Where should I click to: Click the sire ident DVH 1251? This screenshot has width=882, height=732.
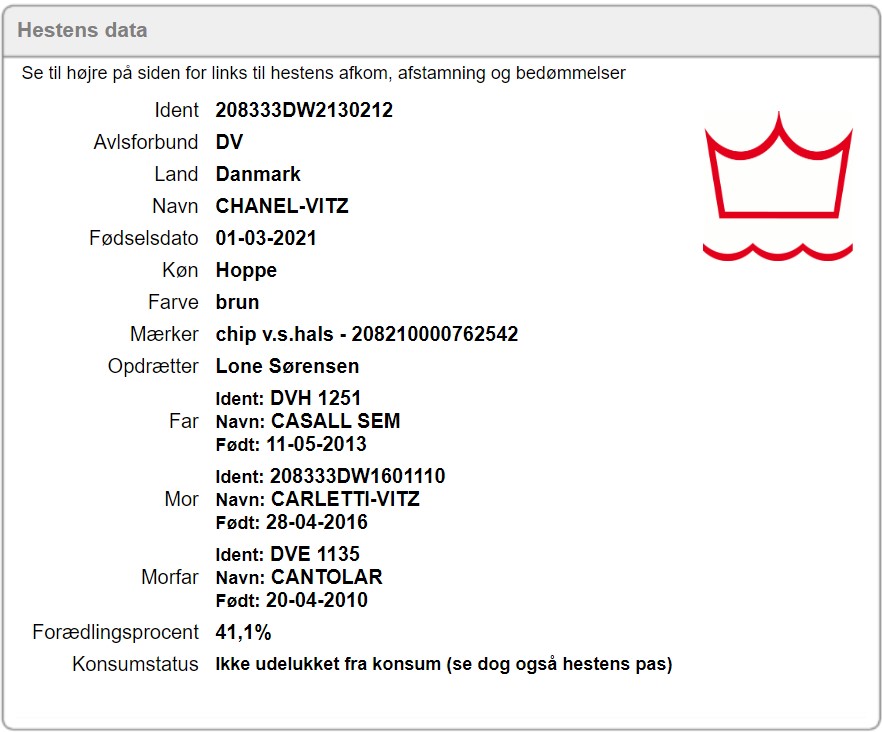coord(315,399)
